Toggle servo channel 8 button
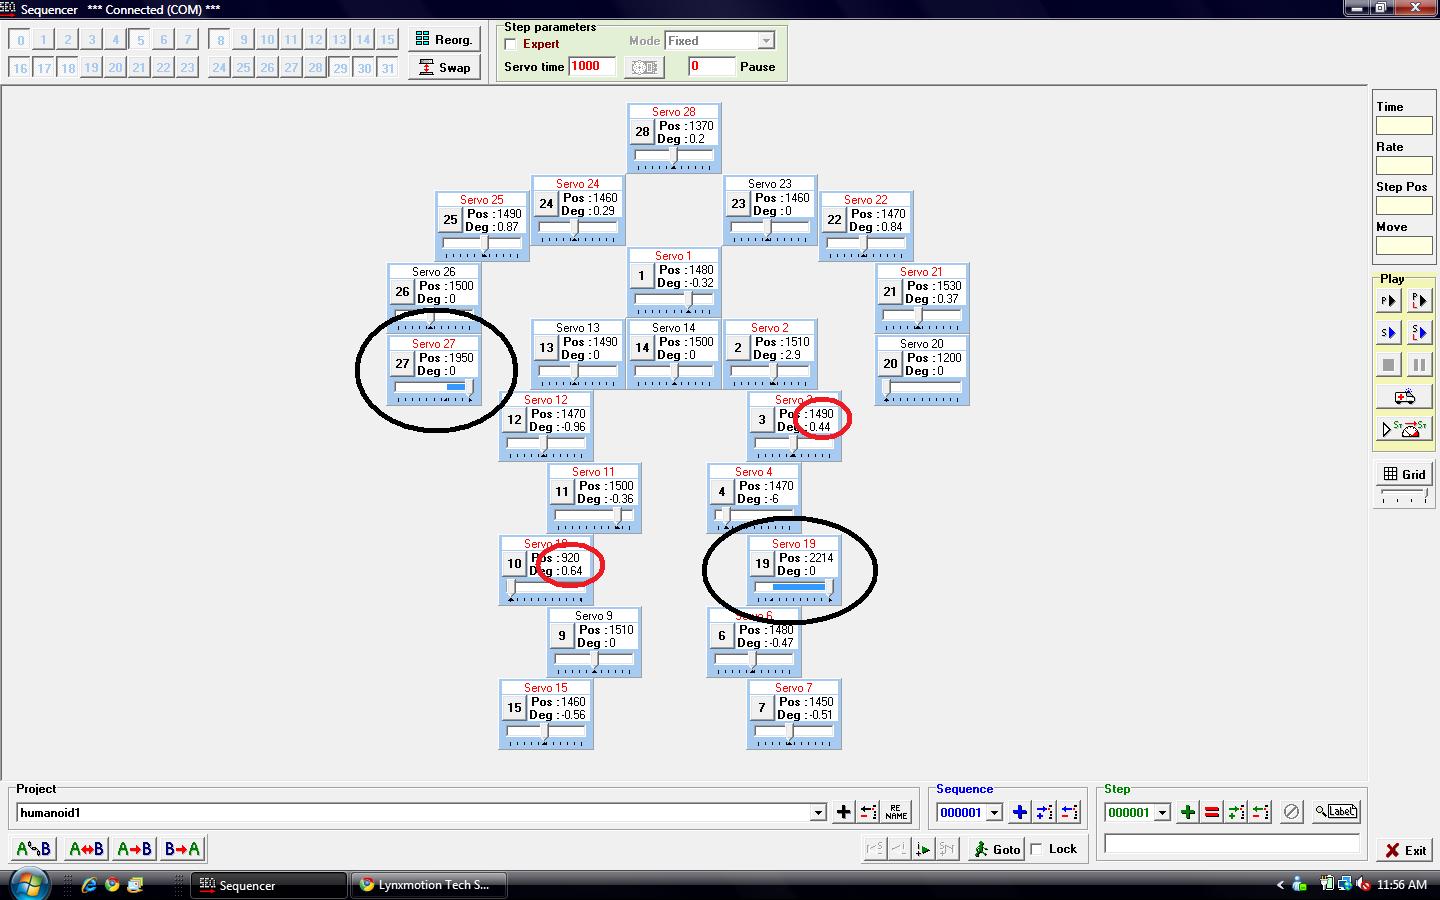The height and width of the screenshot is (900, 1440). [220, 40]
